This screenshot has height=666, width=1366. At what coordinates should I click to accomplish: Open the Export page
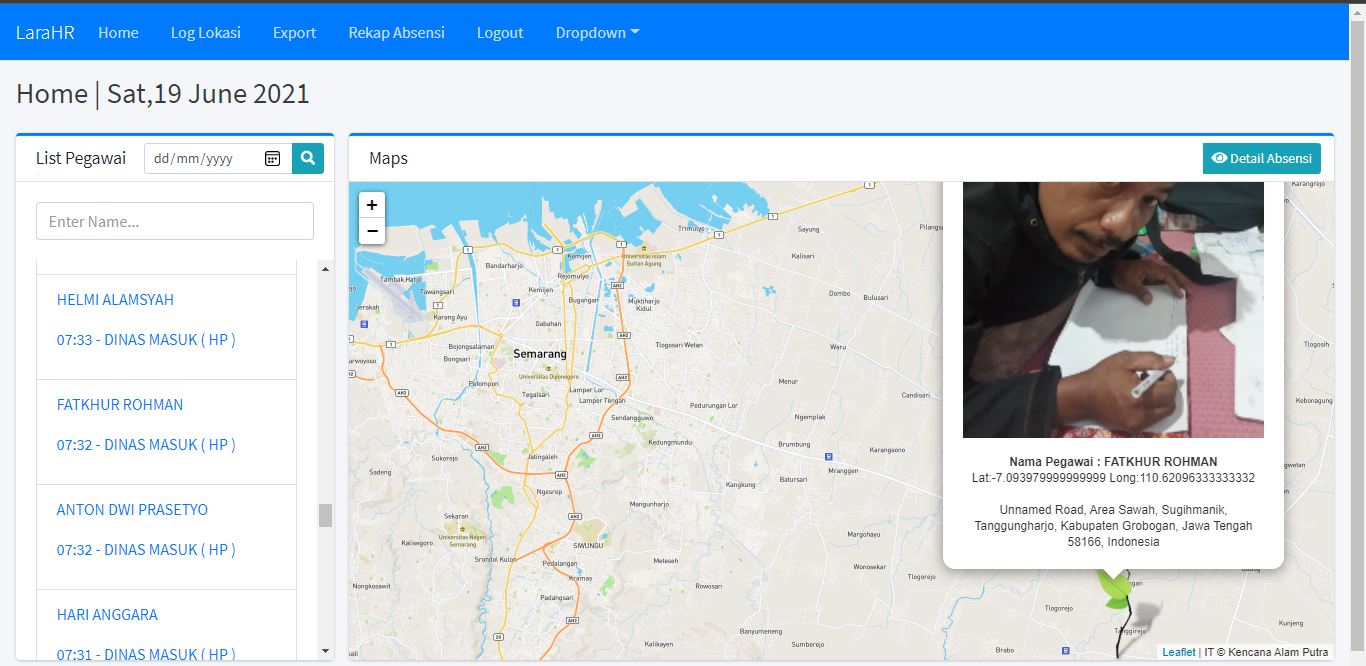294,32
